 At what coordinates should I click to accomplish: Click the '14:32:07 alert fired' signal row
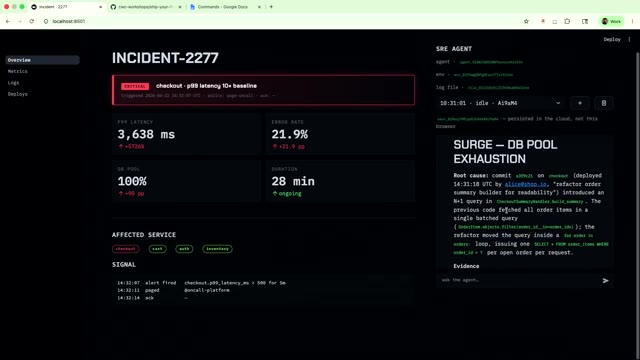tap(201, 283)
